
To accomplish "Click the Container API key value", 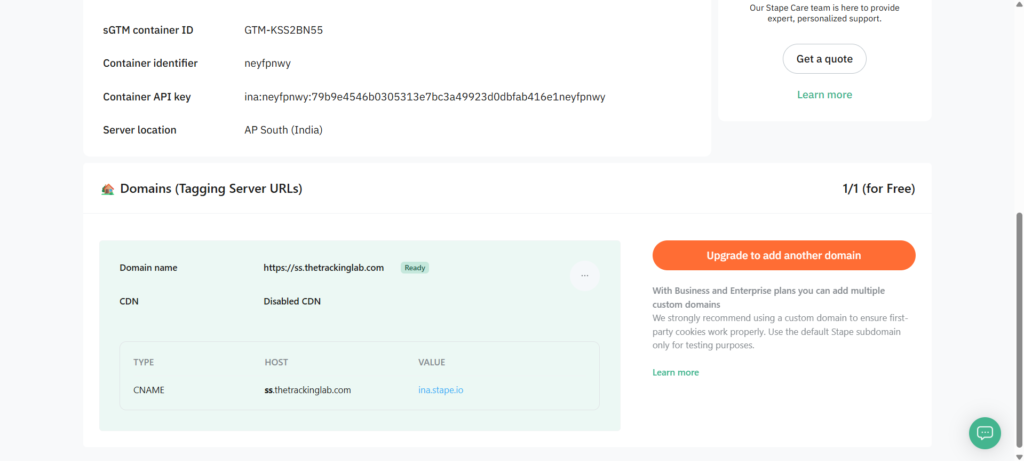I will click(424, 97).
